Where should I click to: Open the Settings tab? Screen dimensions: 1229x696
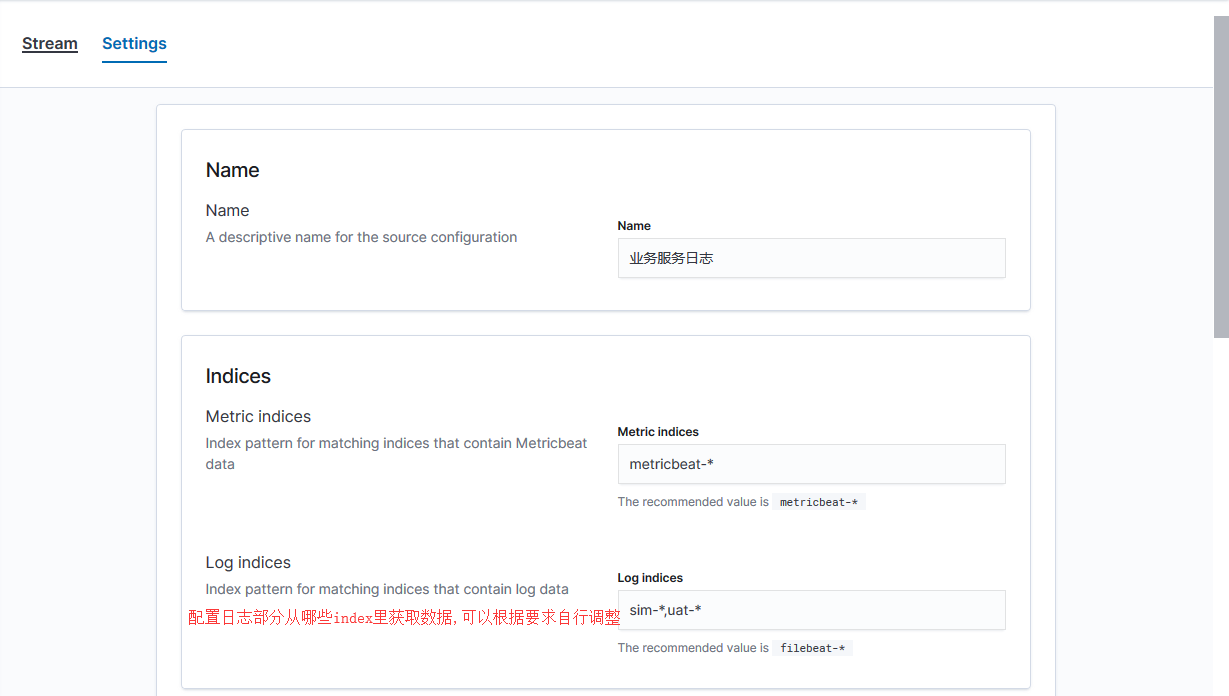(x=134, y=44)
